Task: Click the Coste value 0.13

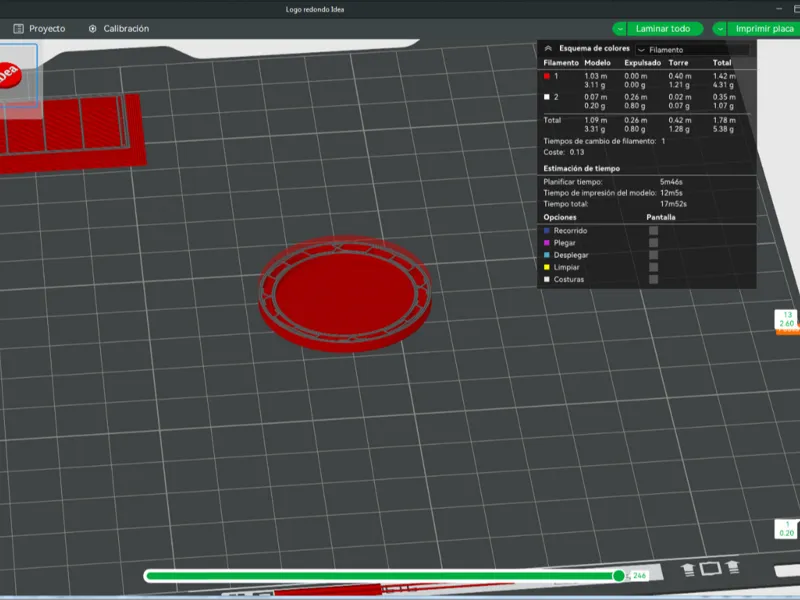Action: (577, 152)
